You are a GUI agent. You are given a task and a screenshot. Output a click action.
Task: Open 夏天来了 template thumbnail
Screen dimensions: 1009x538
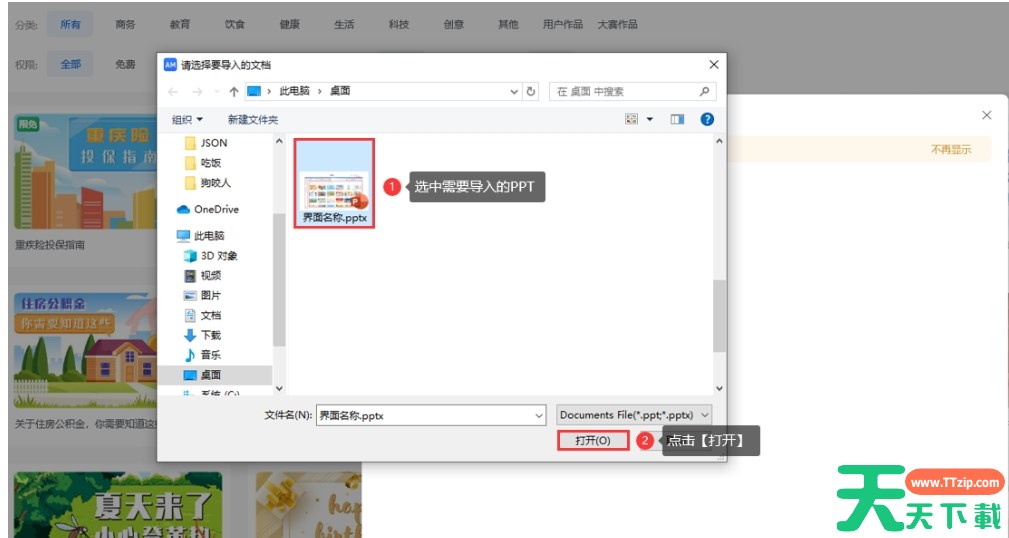click(118, 505)
